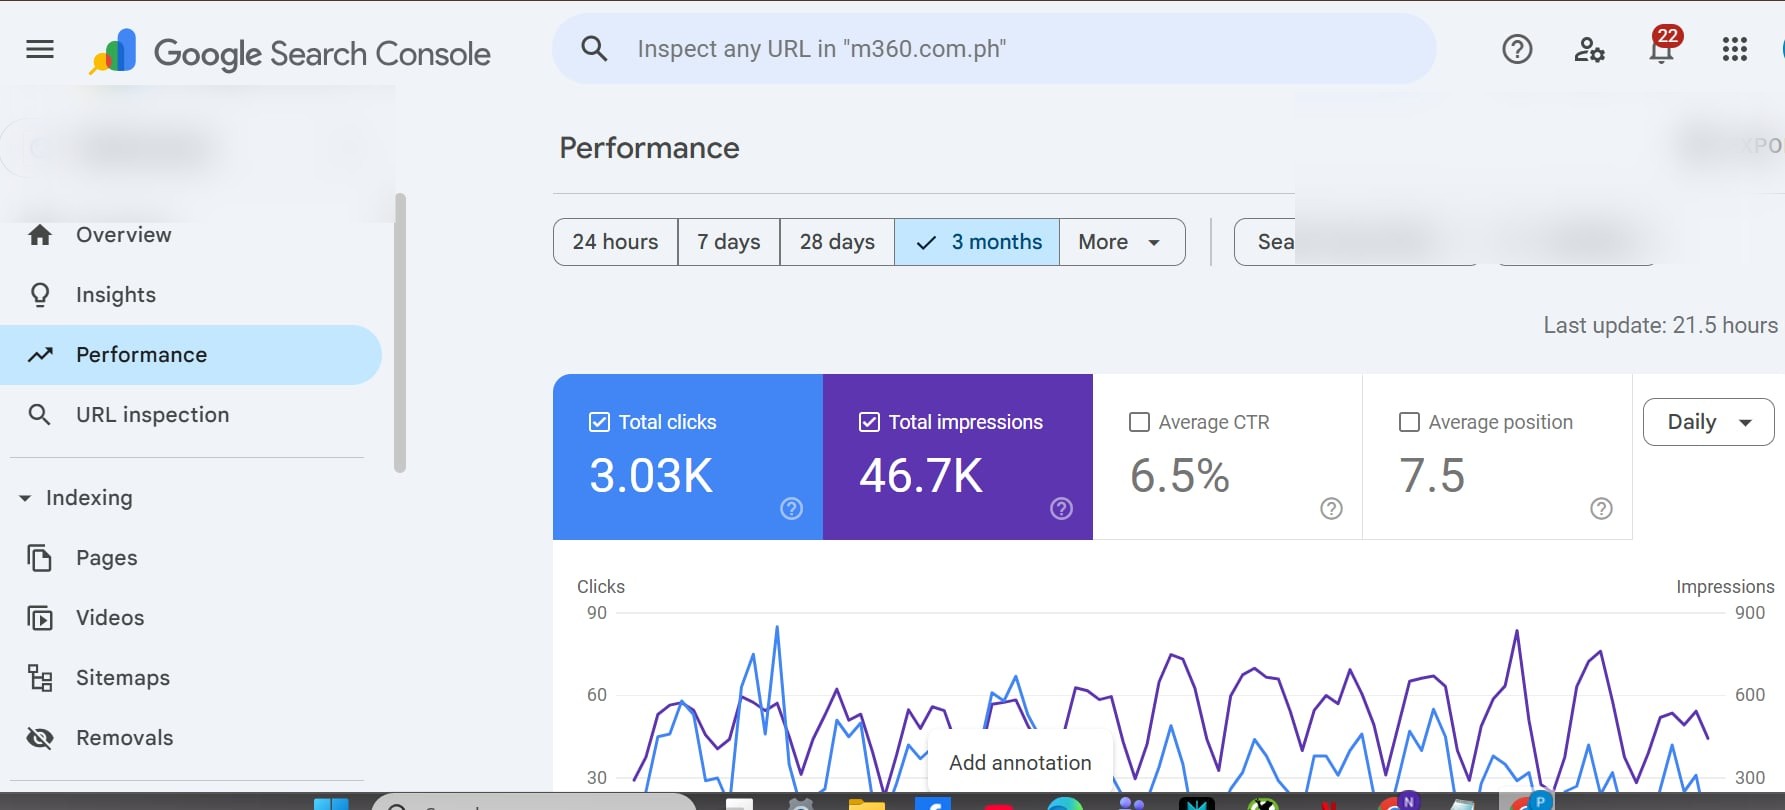Open notifications bell with 22 badge
Screen dimensions: 1785x810
click(1663, 47)
